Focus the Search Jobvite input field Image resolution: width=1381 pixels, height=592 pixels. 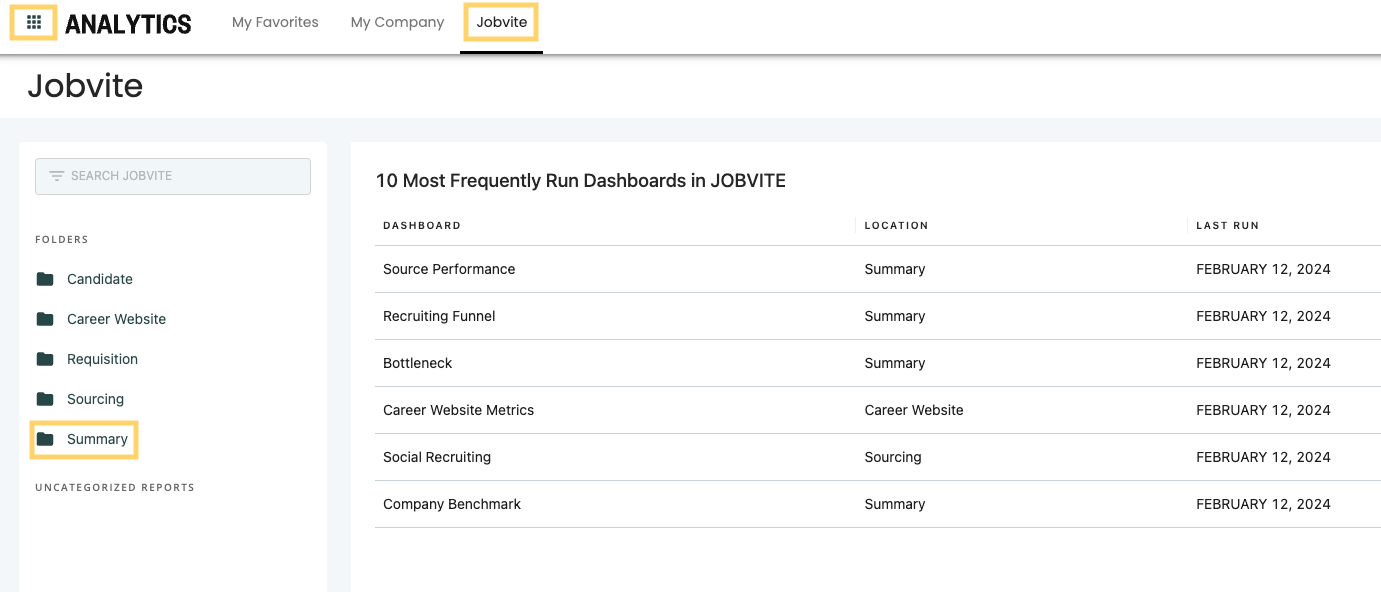[x=173, y=176]
